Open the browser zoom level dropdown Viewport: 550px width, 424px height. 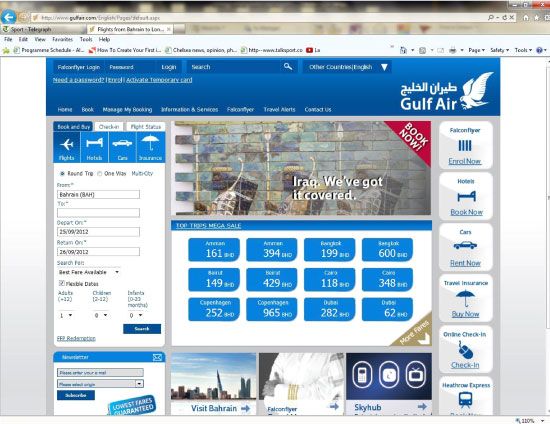(543, 420)
